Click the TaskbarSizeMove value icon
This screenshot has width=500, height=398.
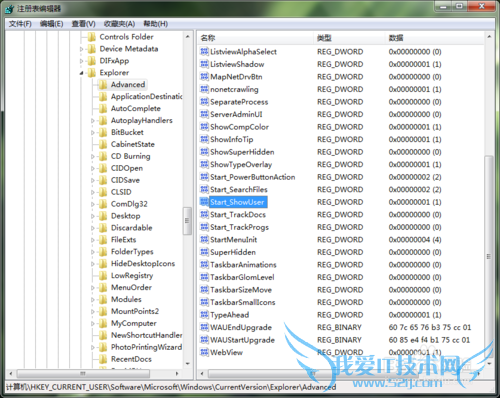click(x=204, y=290)
